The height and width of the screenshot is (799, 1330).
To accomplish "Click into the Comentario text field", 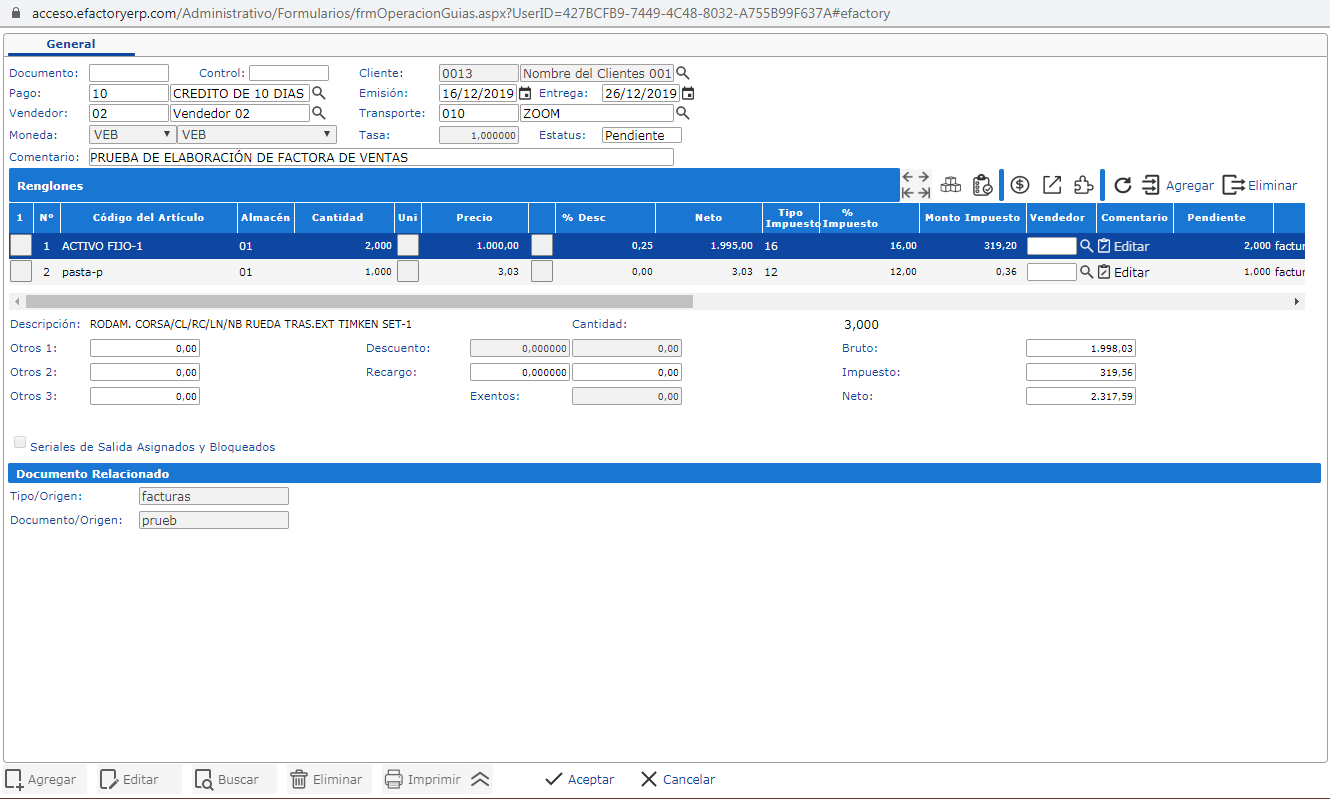I will [x=381, y=157].
